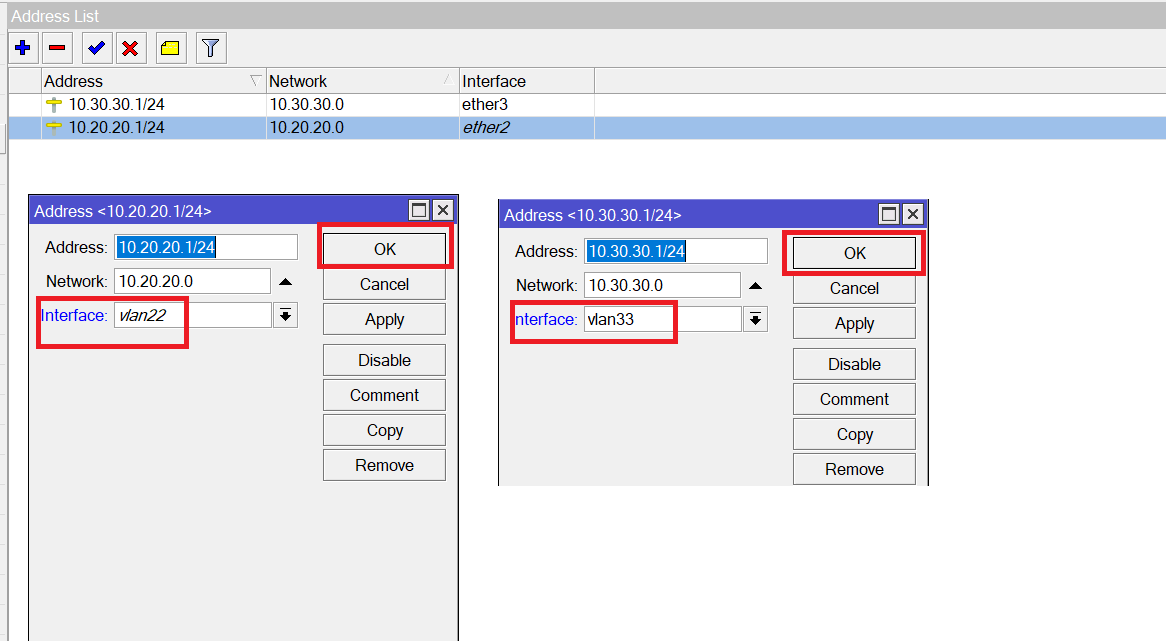Apply changes in the 10.30.30.1/24 dialog
Image resolution: width=1166 pixels, height=641 pixels.
click(x=854, y=323)
